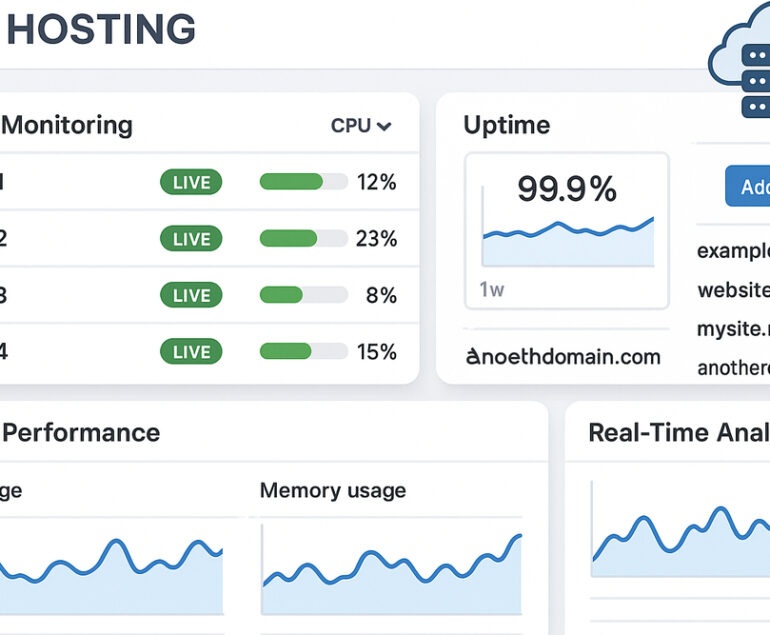Select the 1w time range label
770x635 pixels.
pyautogui.click(x=491, y=290)
